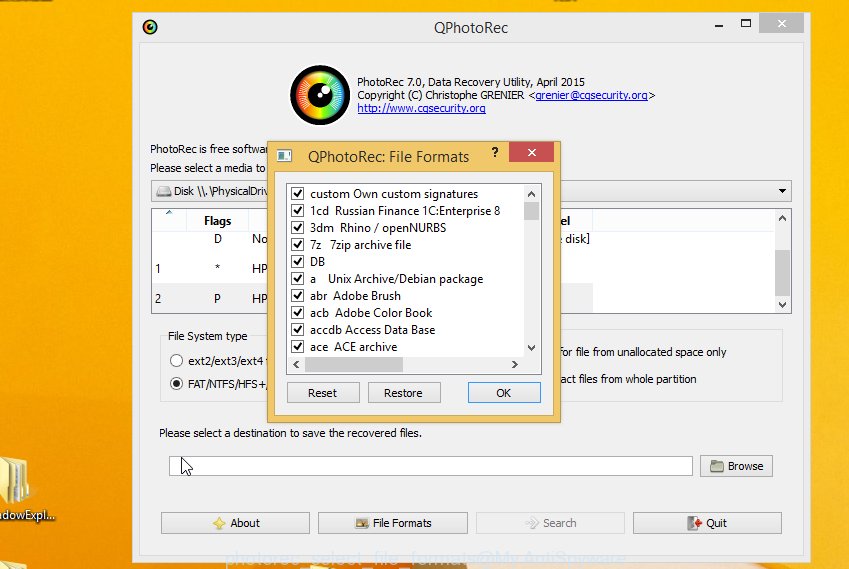Open the About button
Image resolution: width=849 pixels, height=569 pixels.
235,523
